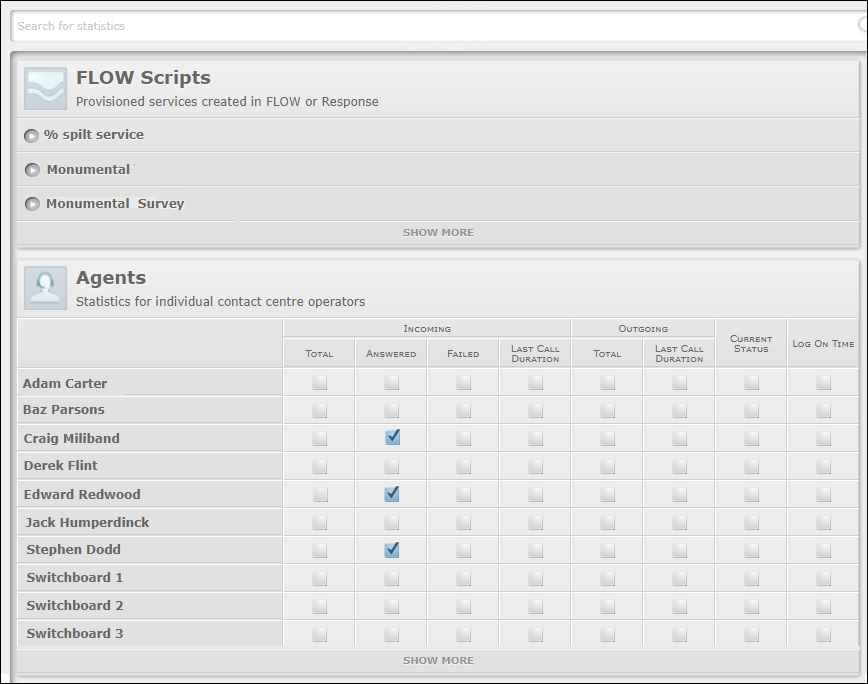The width and height of the screenshot is (868, 684).
Task: Show more Agents rows
Action: tap(438, 660)
